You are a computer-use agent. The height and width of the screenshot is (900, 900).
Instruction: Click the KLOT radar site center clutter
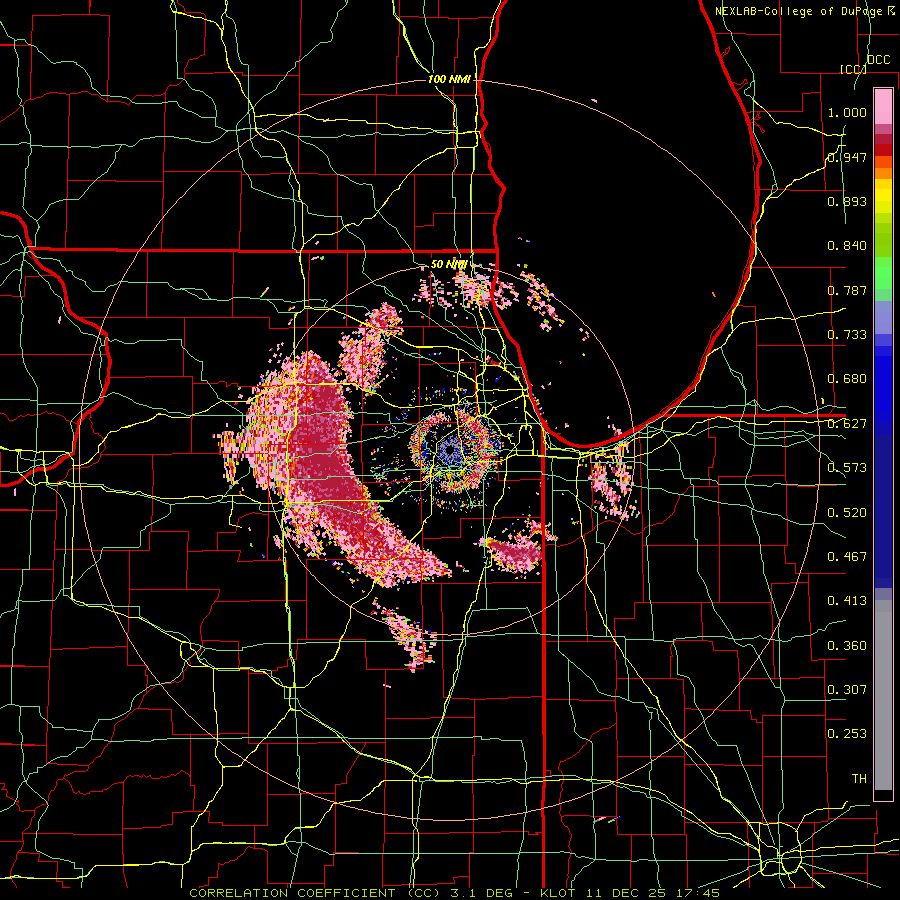click(x=453, y=448)
